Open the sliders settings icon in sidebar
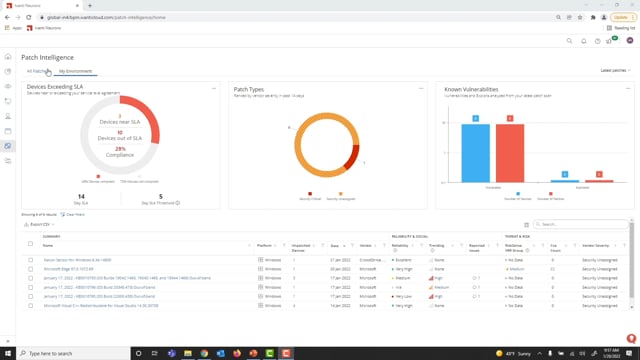Screen dimensions: 640x360 [x=8, y=161]
